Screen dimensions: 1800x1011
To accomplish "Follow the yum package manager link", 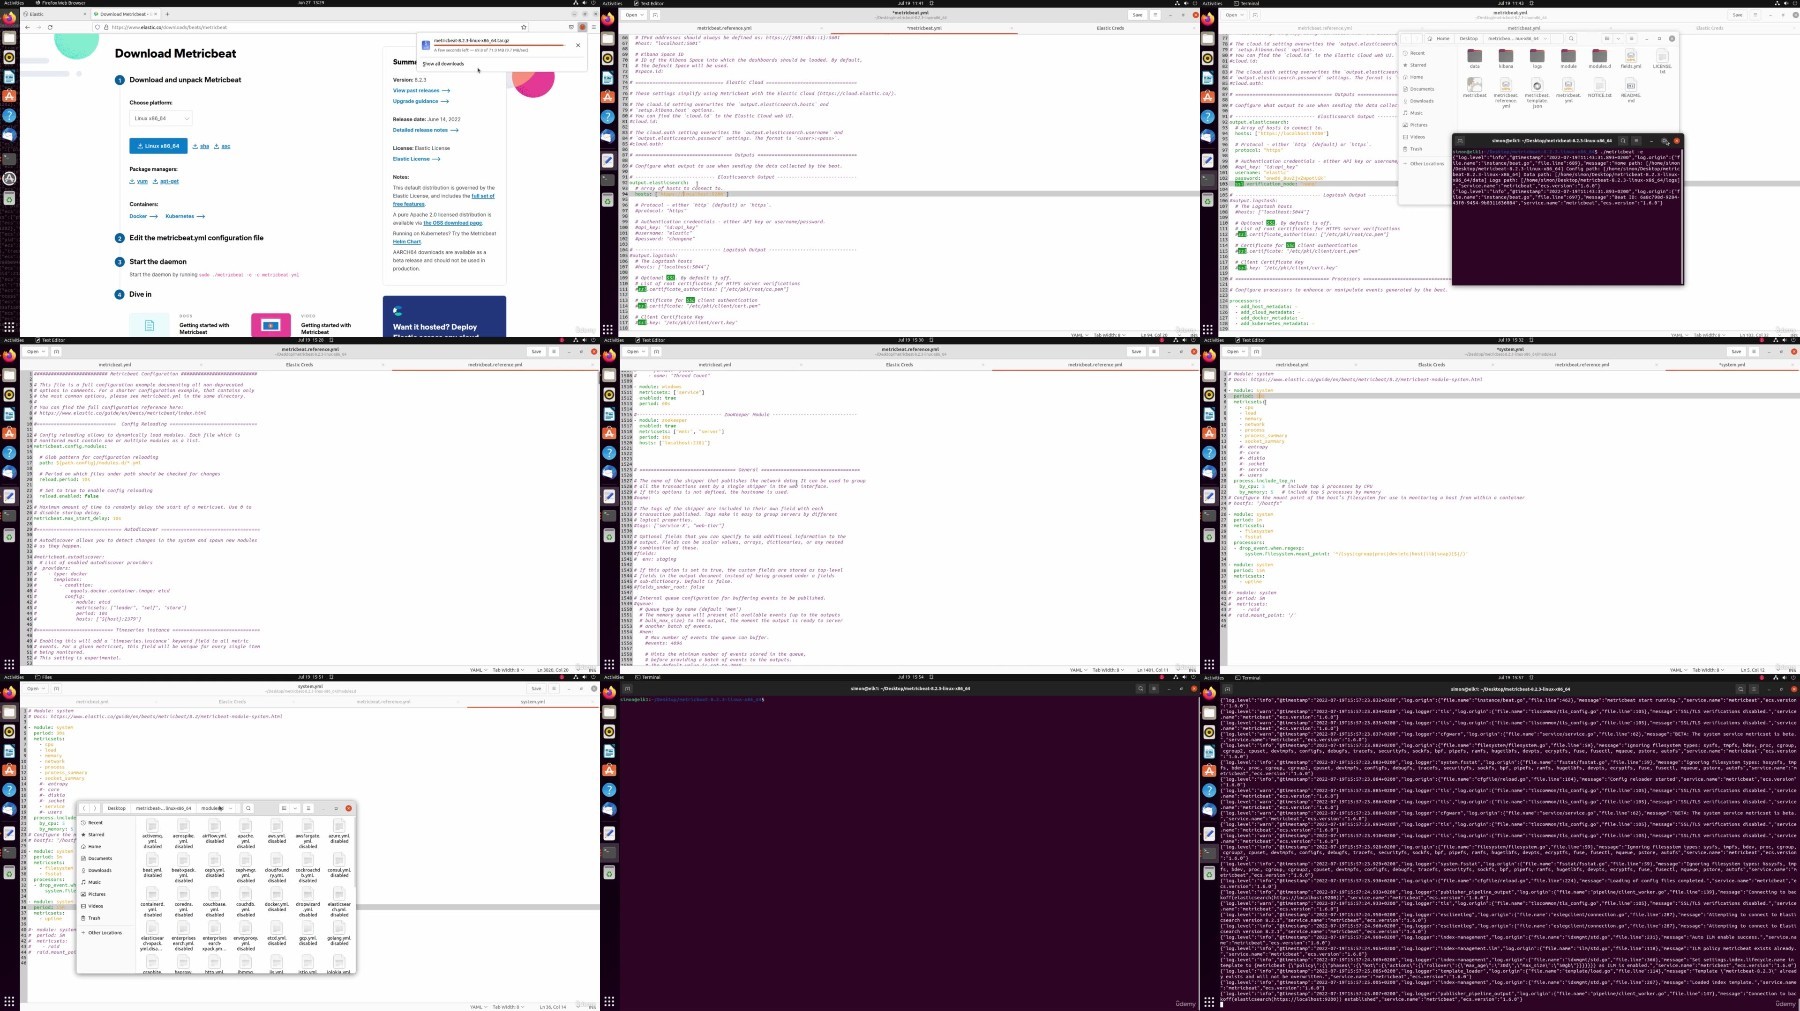I will tap(139, 181).
